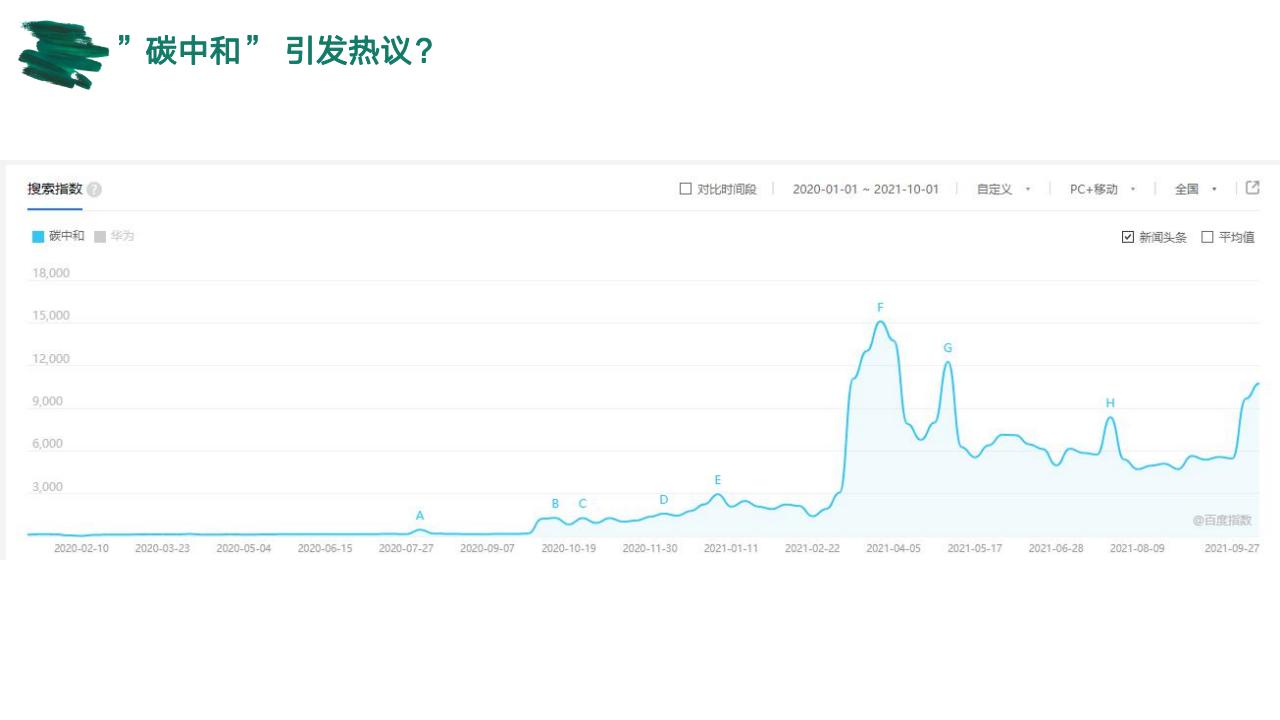1280x720 pixels.
Task: Click news marker C on the chart
Action: (582, 504)
